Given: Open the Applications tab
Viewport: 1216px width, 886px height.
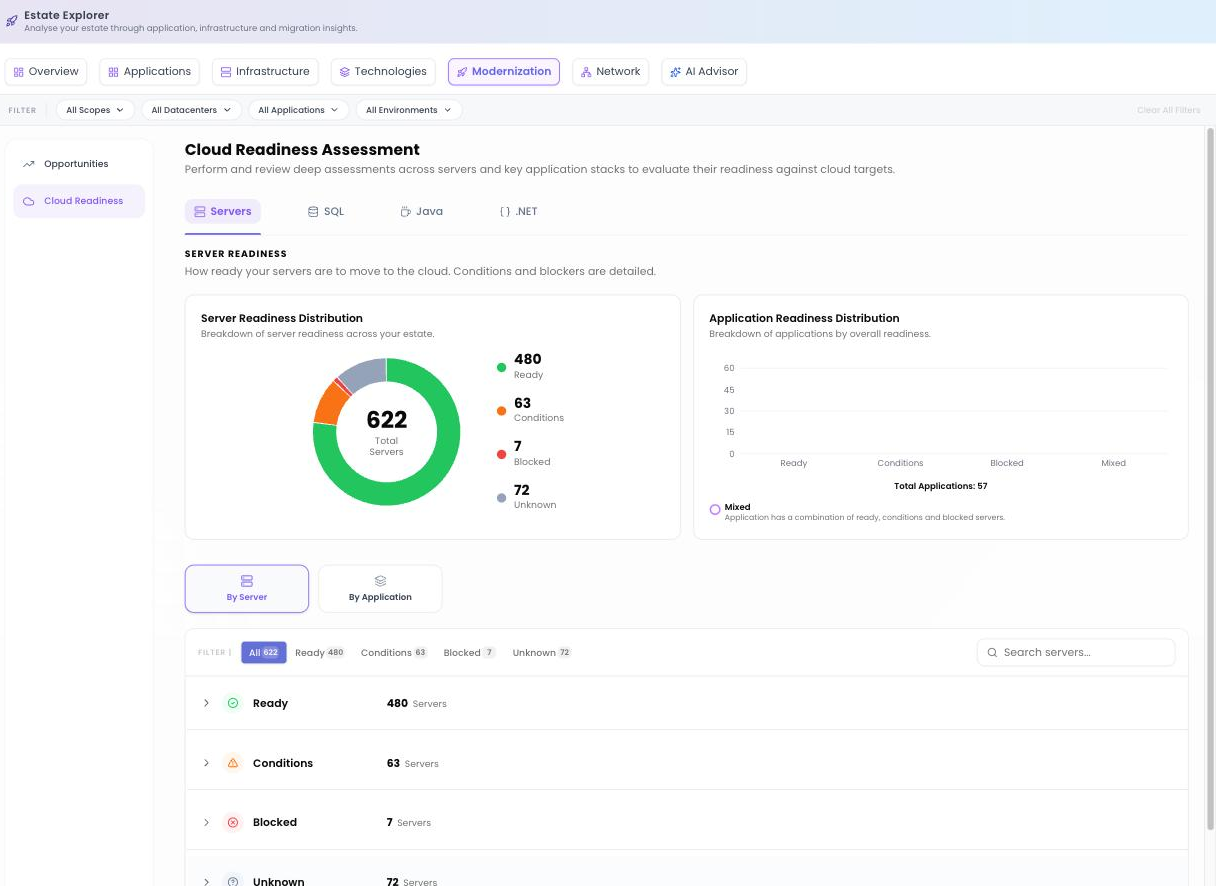Looking at the screenshot, I should (x=150, y=72).
